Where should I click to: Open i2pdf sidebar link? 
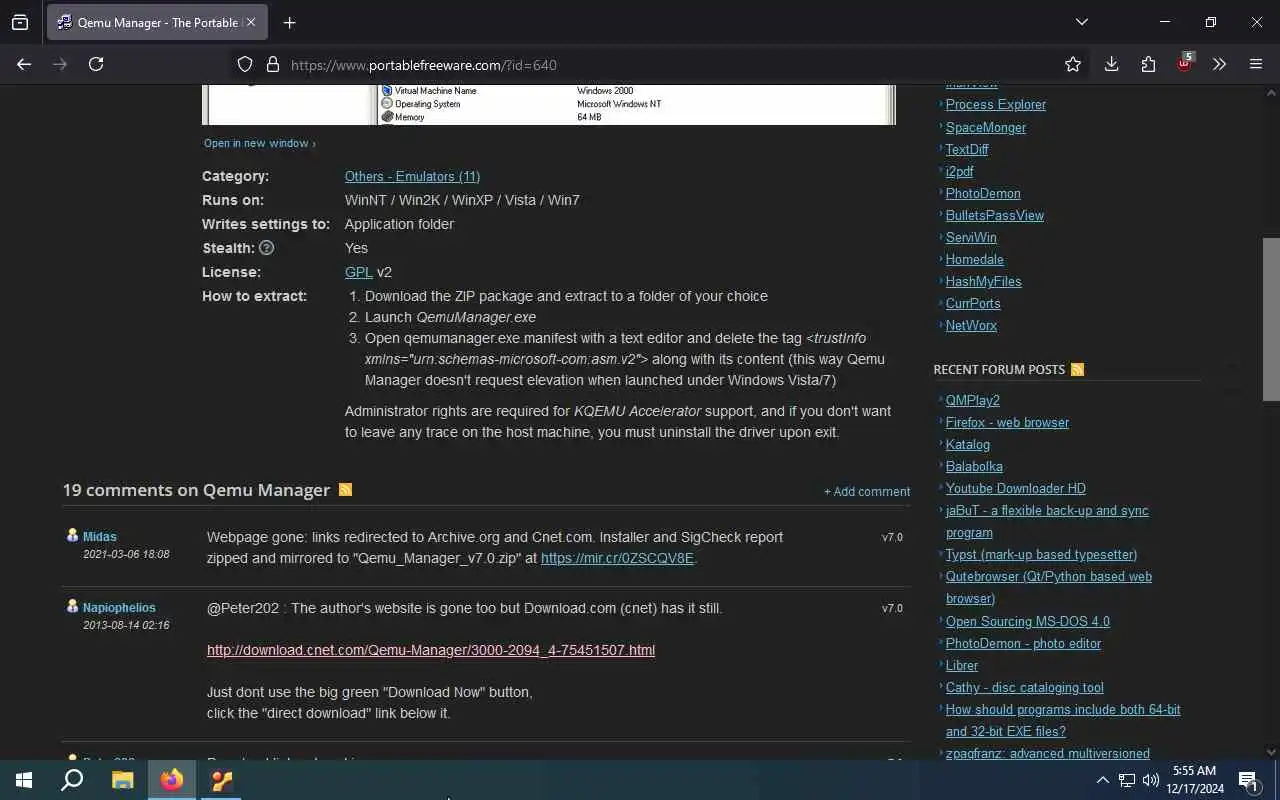click(959, 171)
